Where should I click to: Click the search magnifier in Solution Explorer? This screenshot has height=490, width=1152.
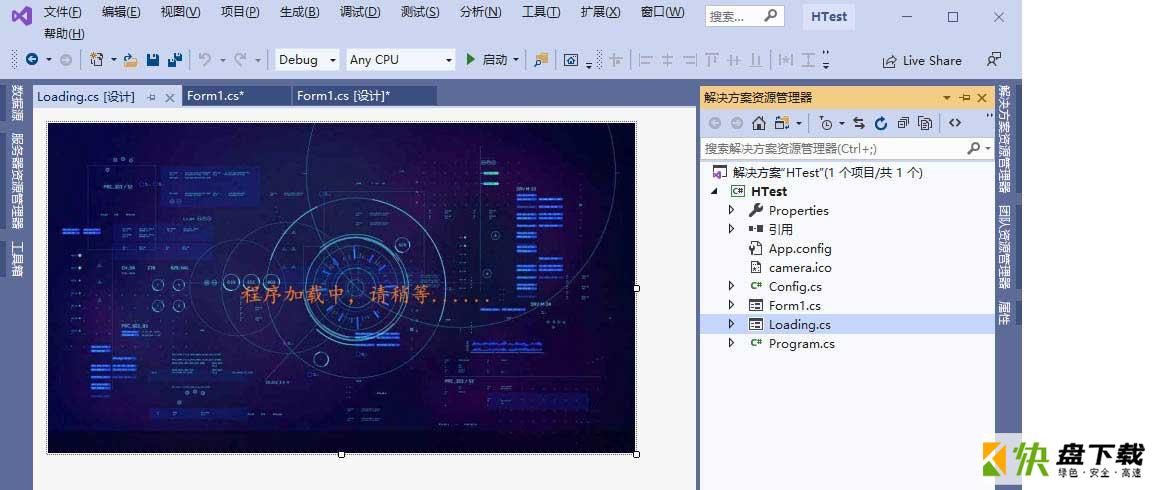[973, 148]
